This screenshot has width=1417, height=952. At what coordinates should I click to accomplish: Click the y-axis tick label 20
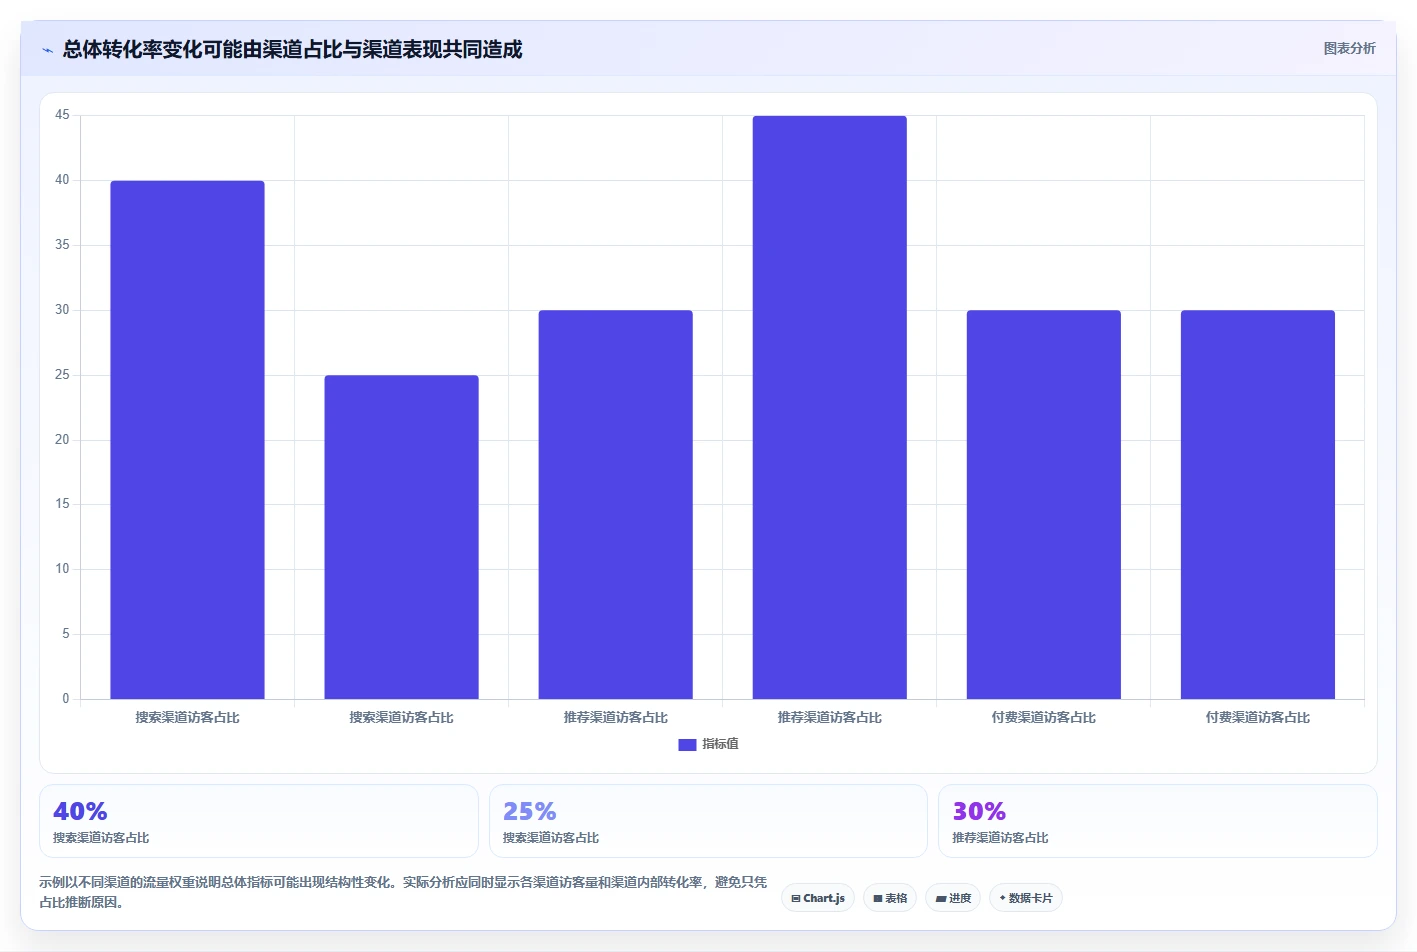pos(62,440)
